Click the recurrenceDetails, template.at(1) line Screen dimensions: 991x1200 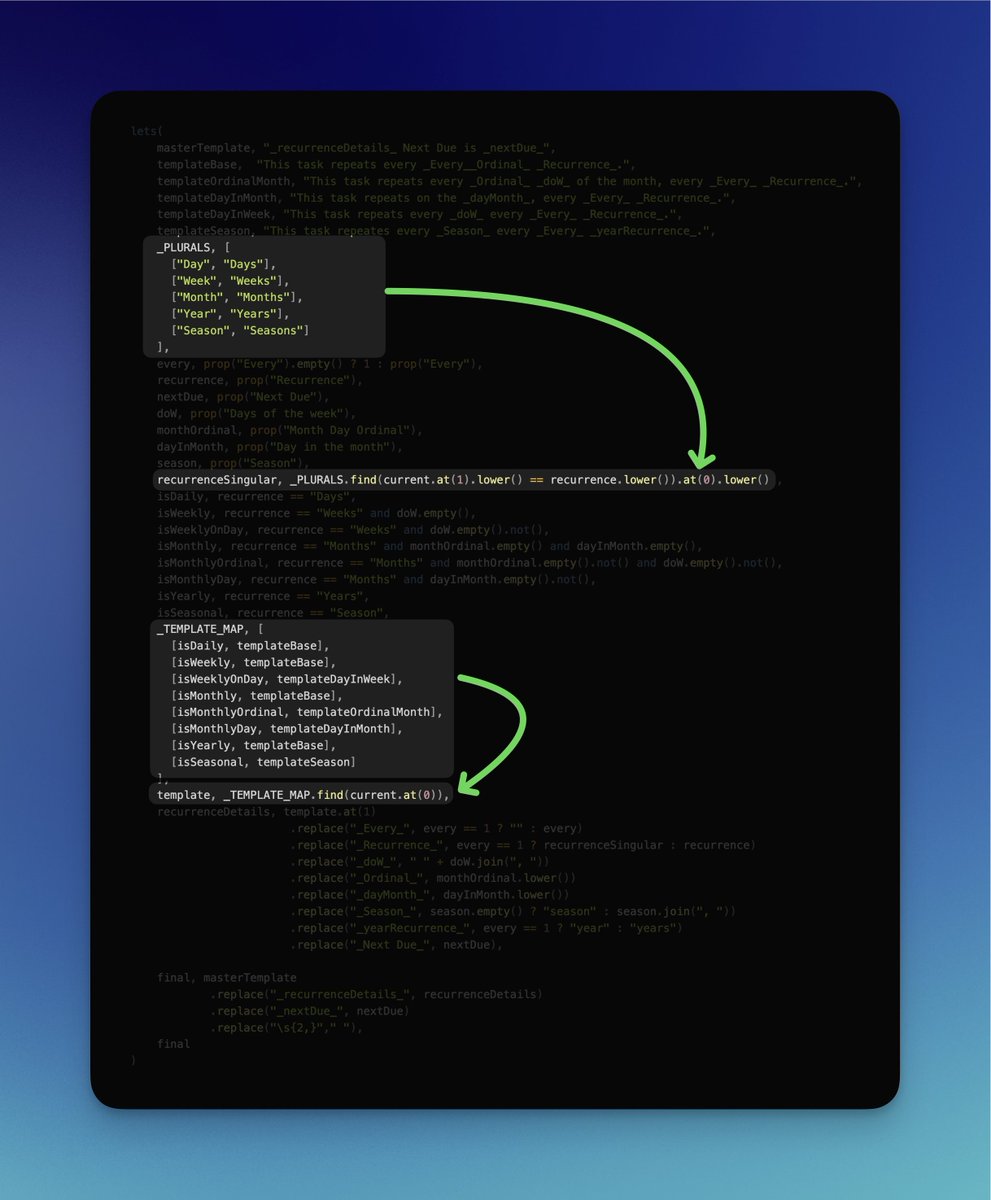click(x=266, y=811)
